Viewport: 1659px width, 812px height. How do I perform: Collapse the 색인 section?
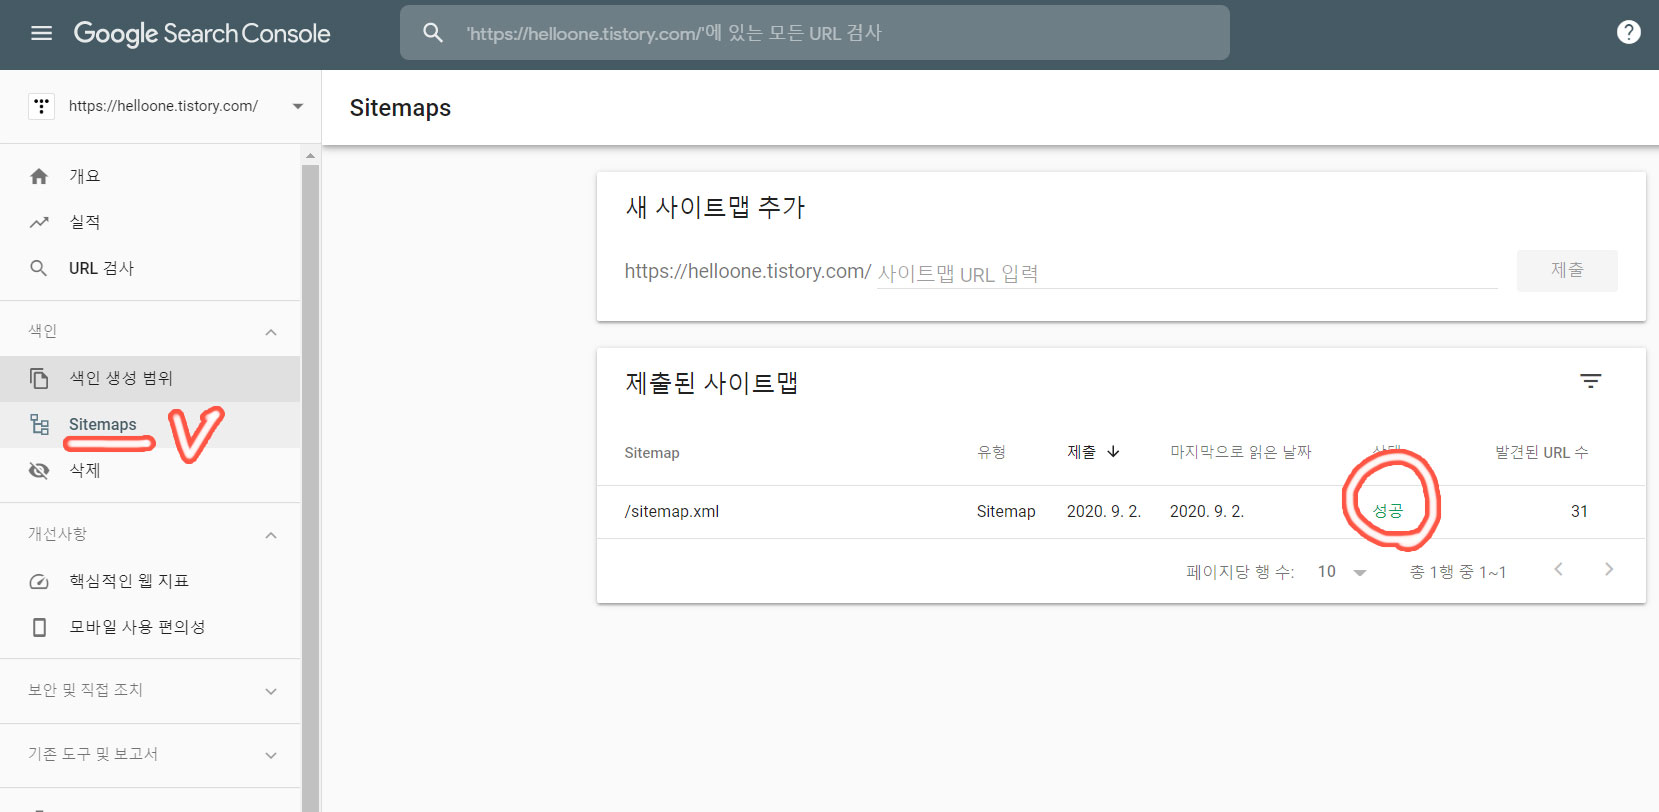click(271, 332)
